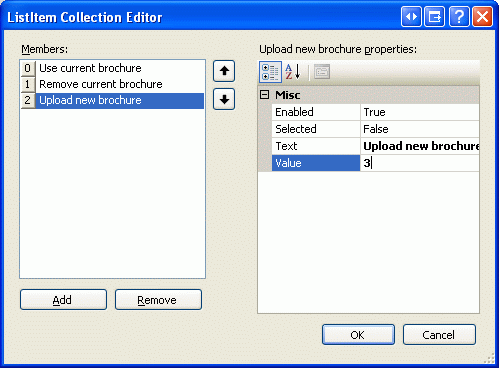Move selected member up with arrow button
This screenshot has height=368, width=499.
tap(224, 71)
